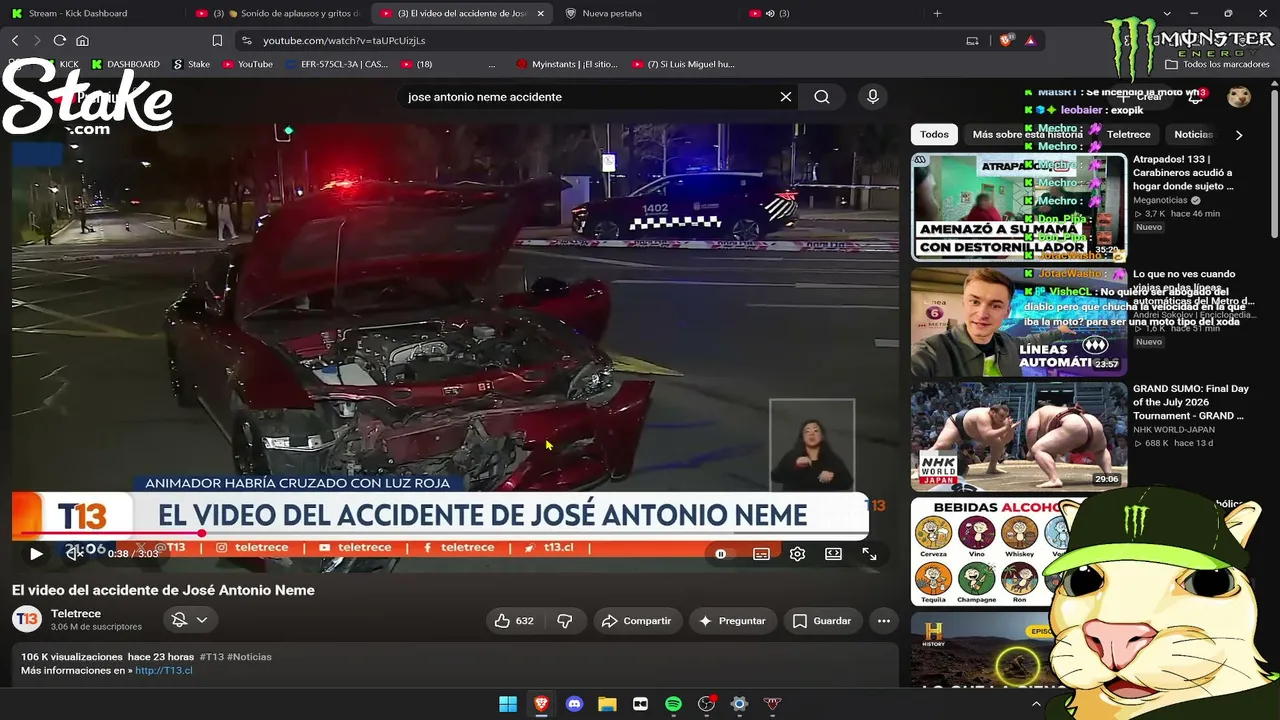The image size is (1280, 720).
Task: Open the Windows Start menu
Action: tap(508, 704)
